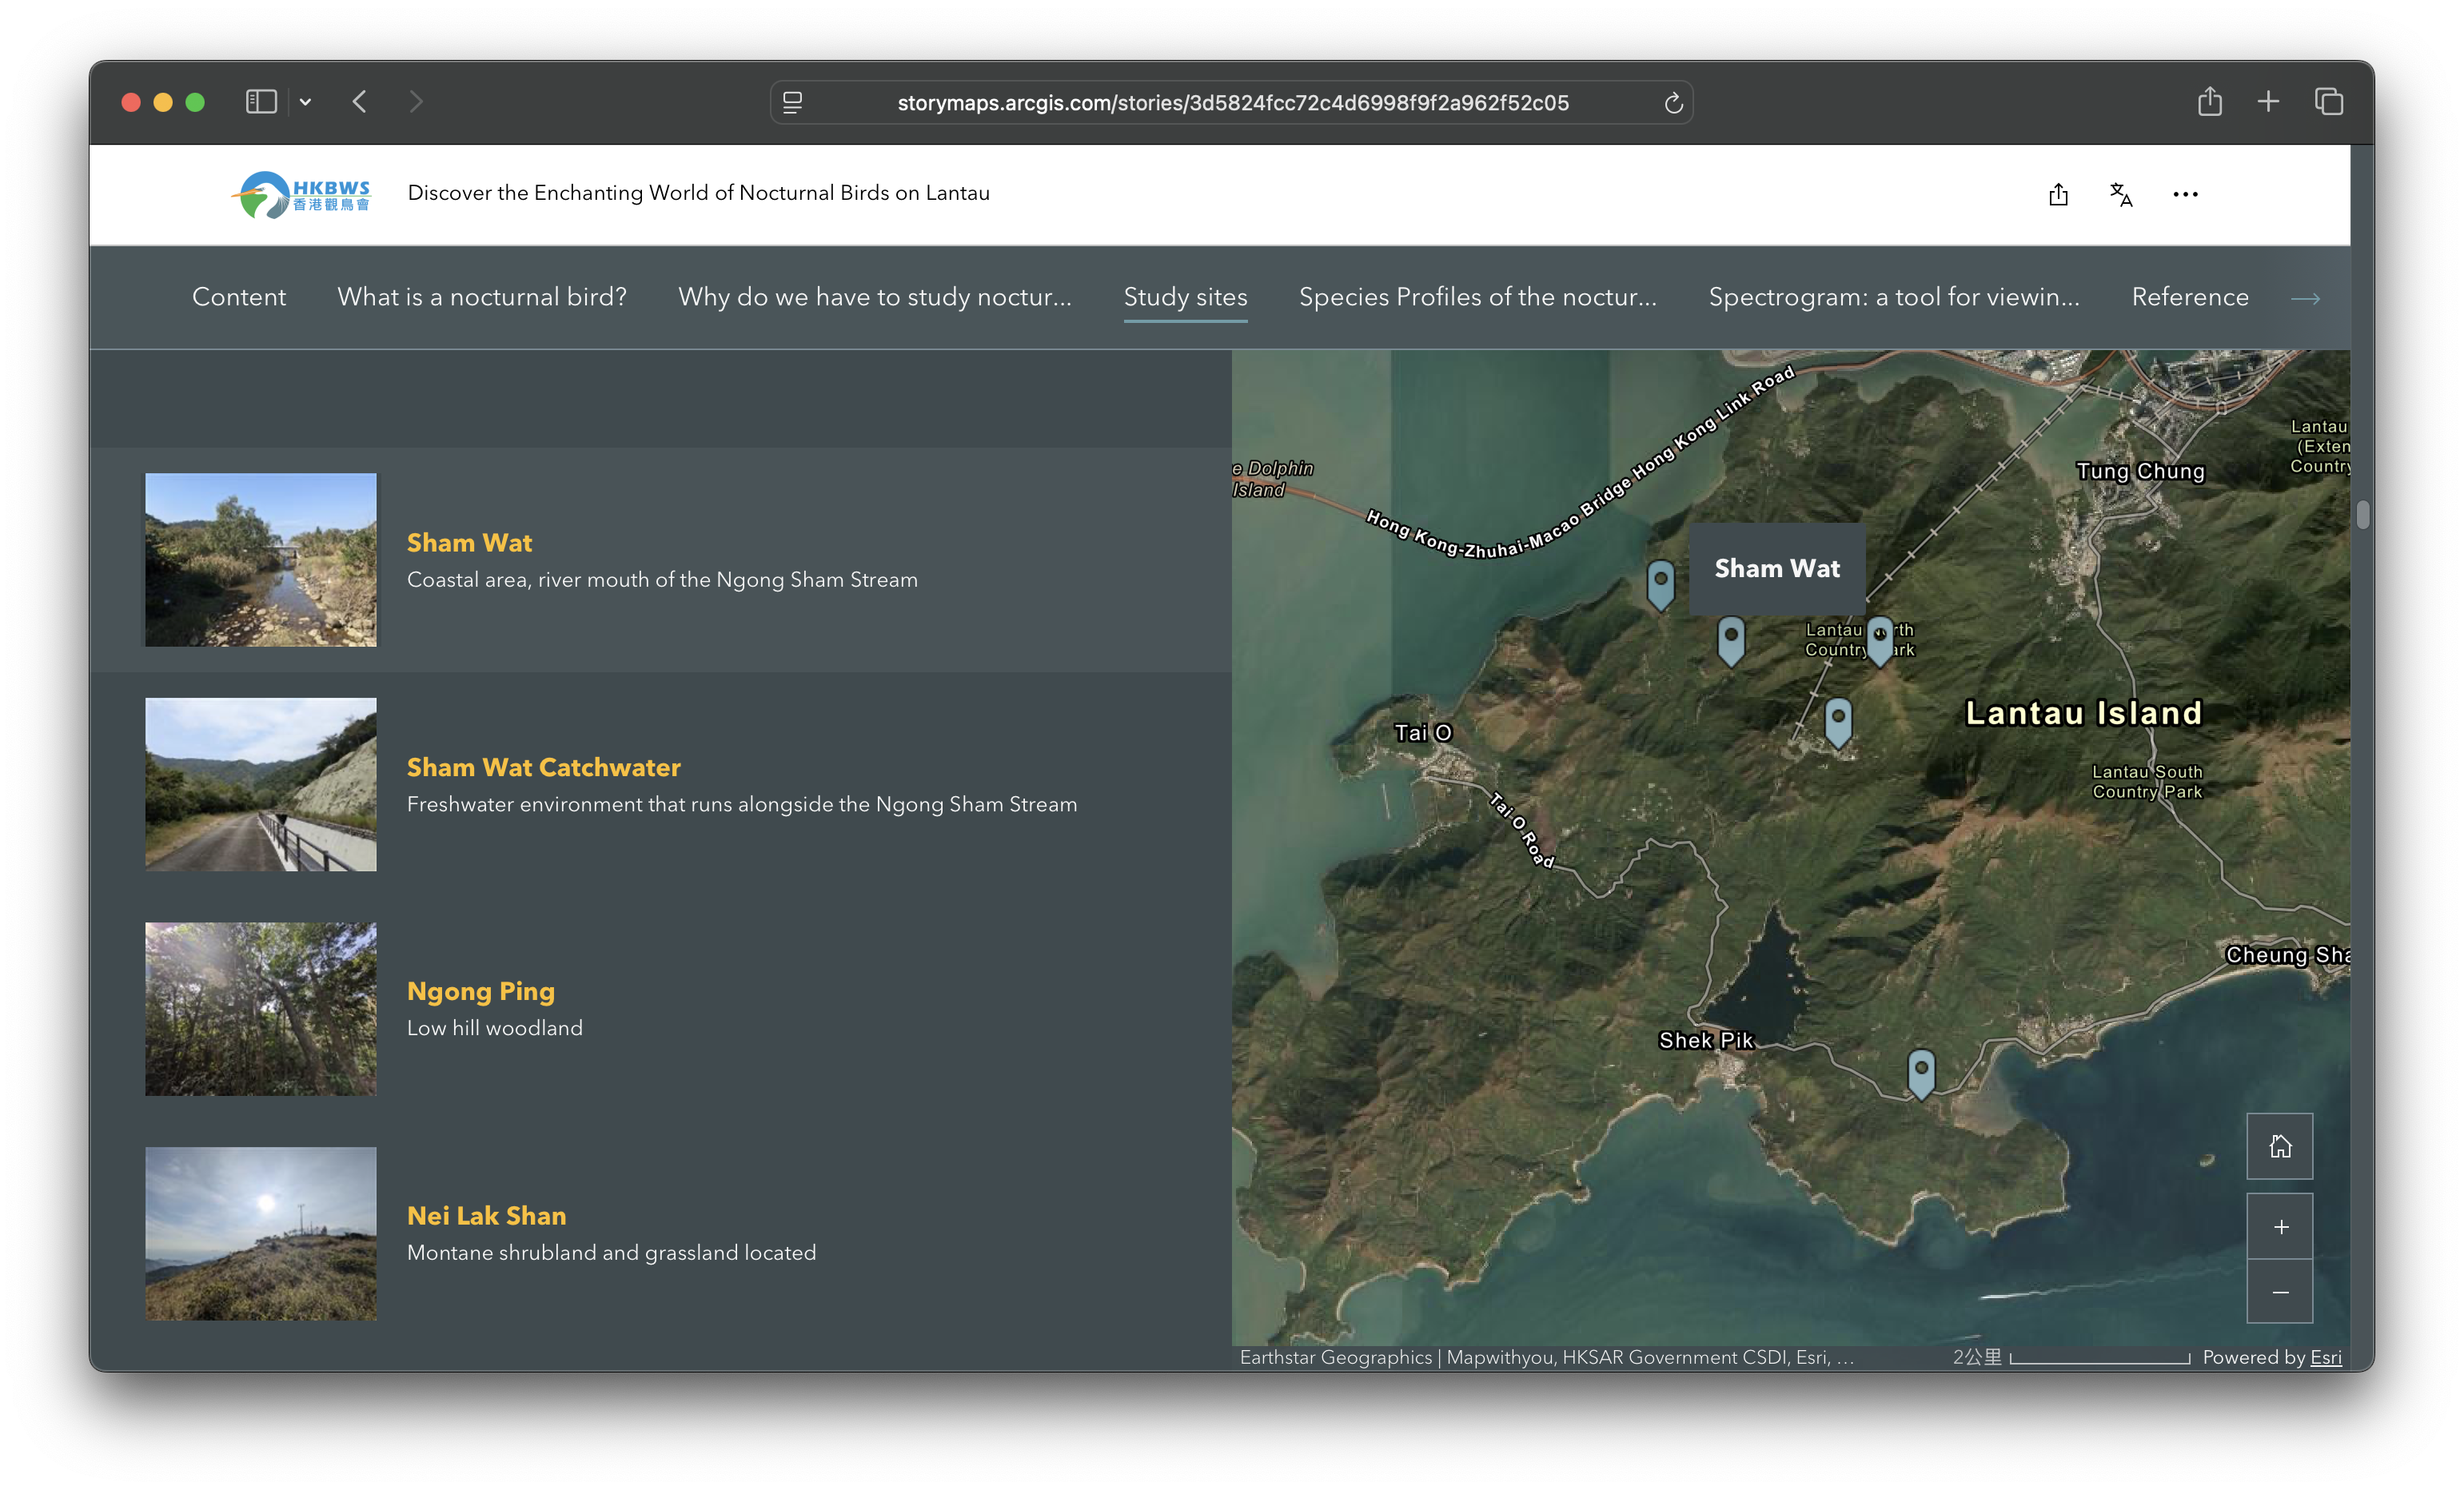This screenshot has height=1490, width=2464.
Task: Open the Safari tab overview
Action: click(2328, 102)
